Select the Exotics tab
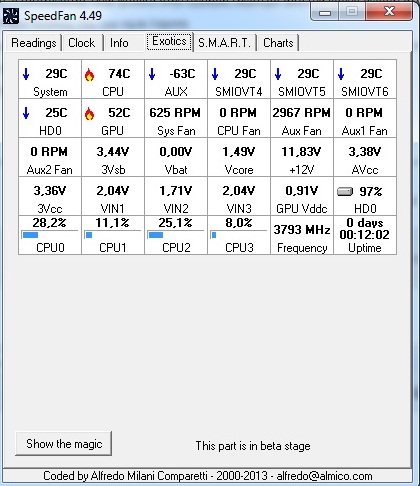 [169, 42]
